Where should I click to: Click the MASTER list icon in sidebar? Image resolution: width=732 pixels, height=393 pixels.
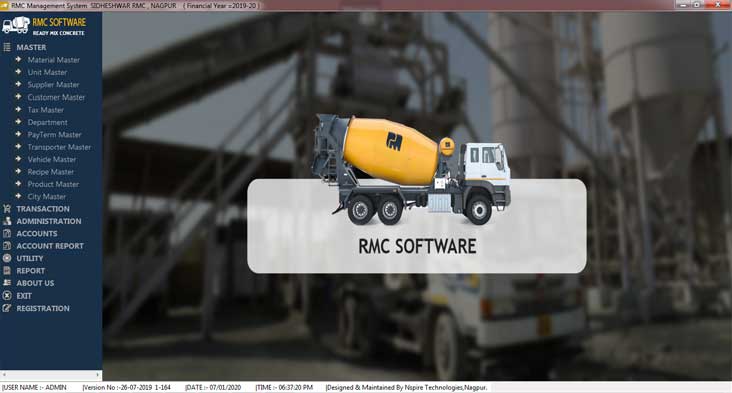(7, 47)
